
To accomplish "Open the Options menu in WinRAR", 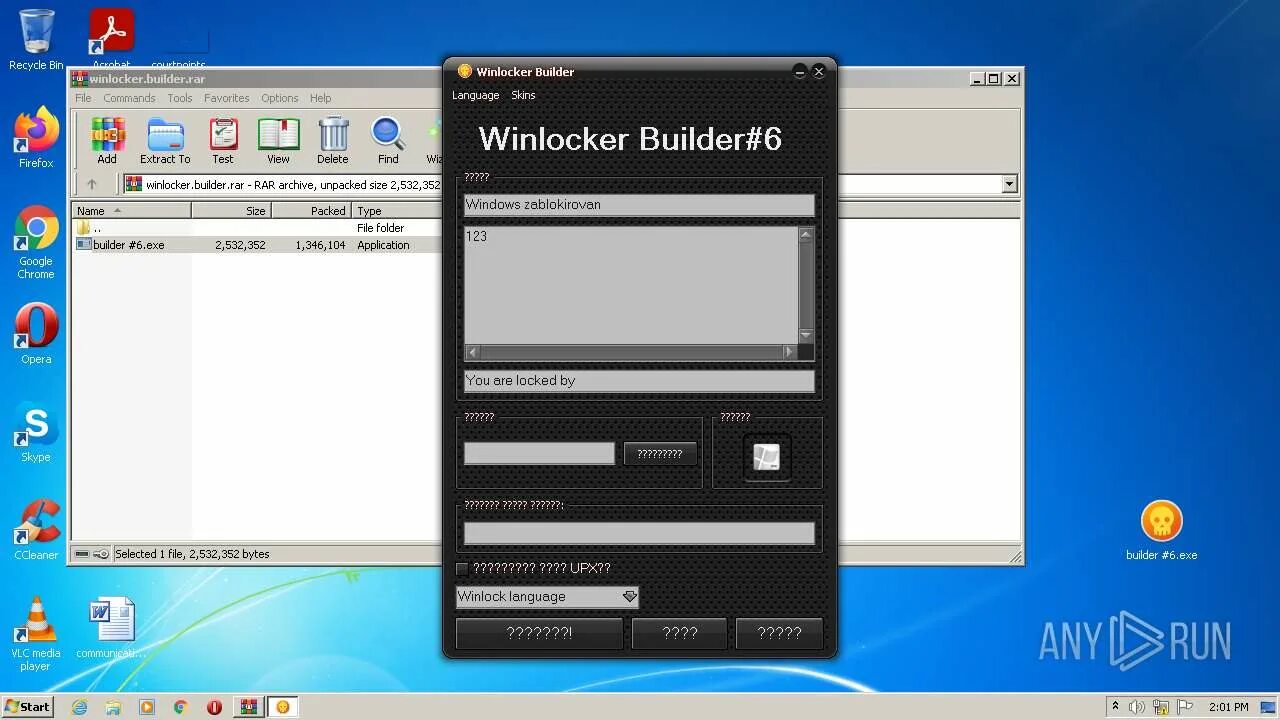I will [x=280, y=98].
